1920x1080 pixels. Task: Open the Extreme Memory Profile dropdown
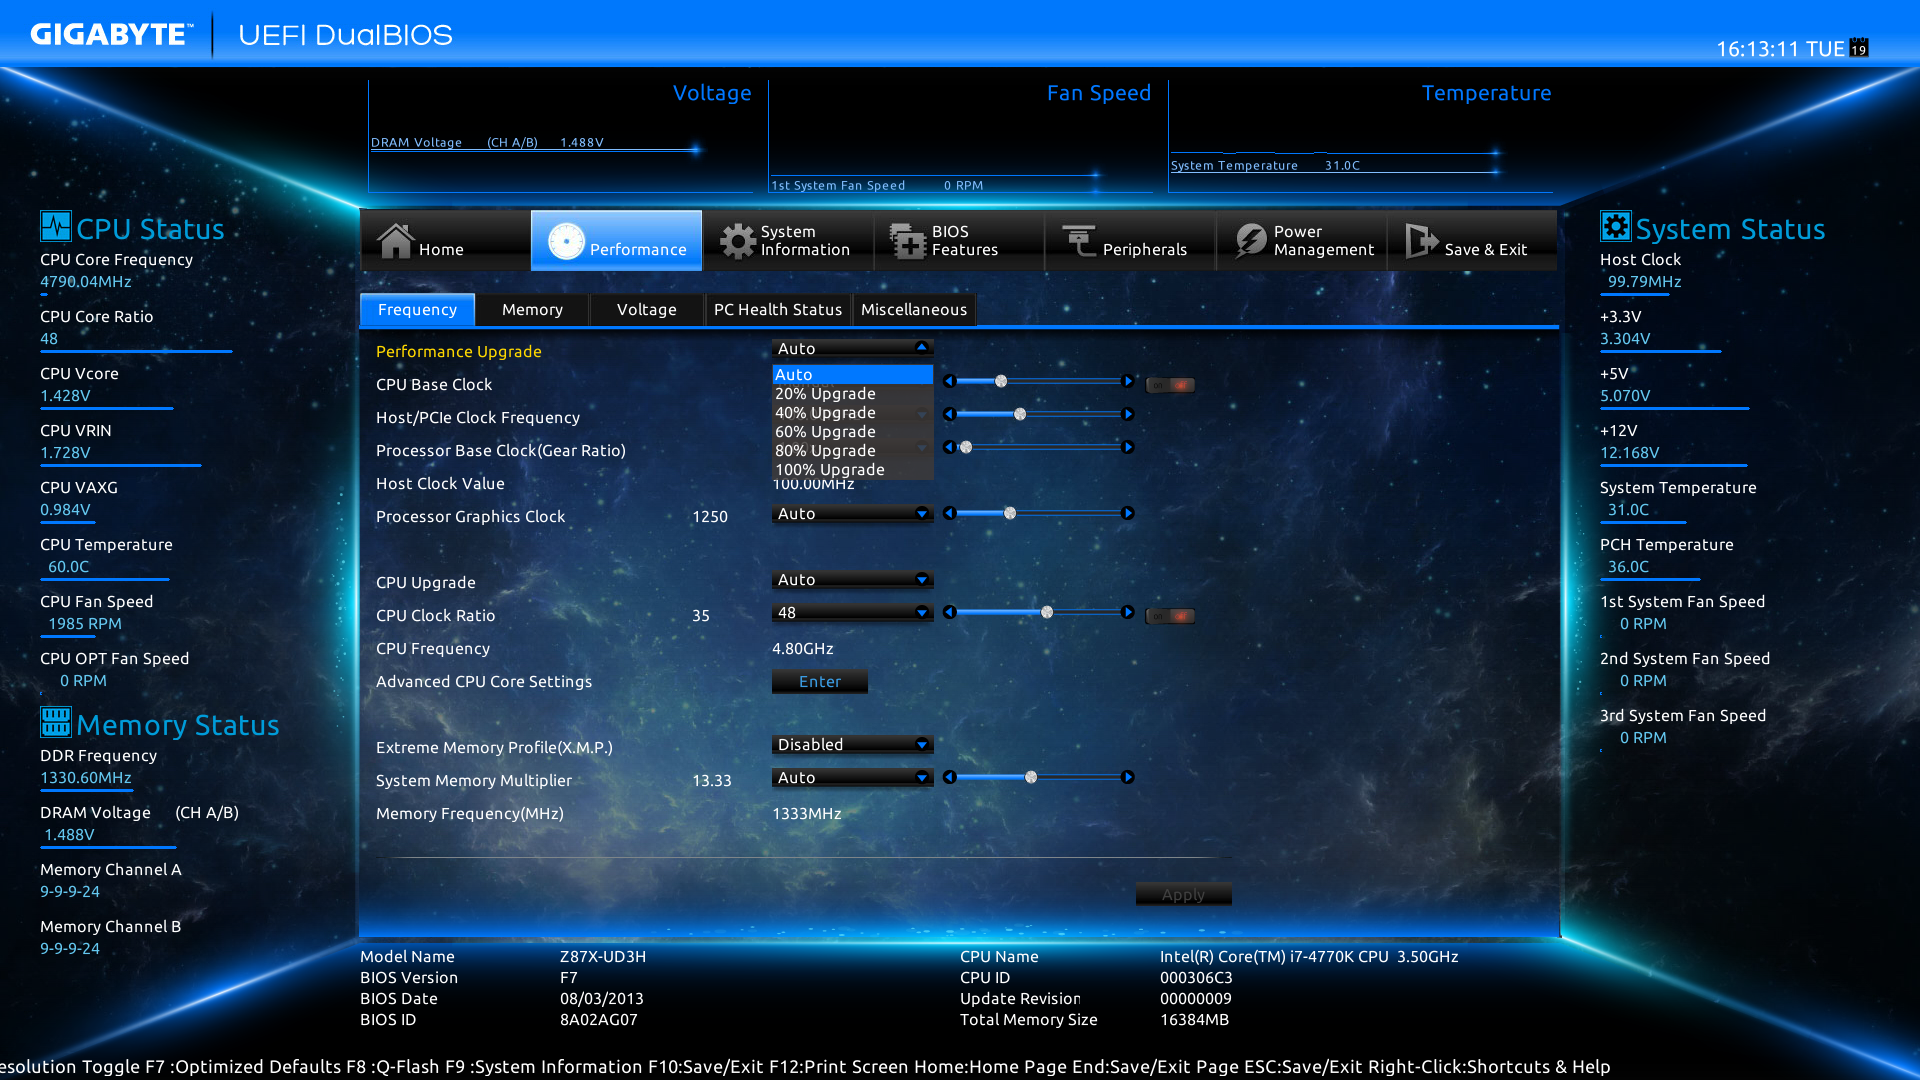(852, 745)
